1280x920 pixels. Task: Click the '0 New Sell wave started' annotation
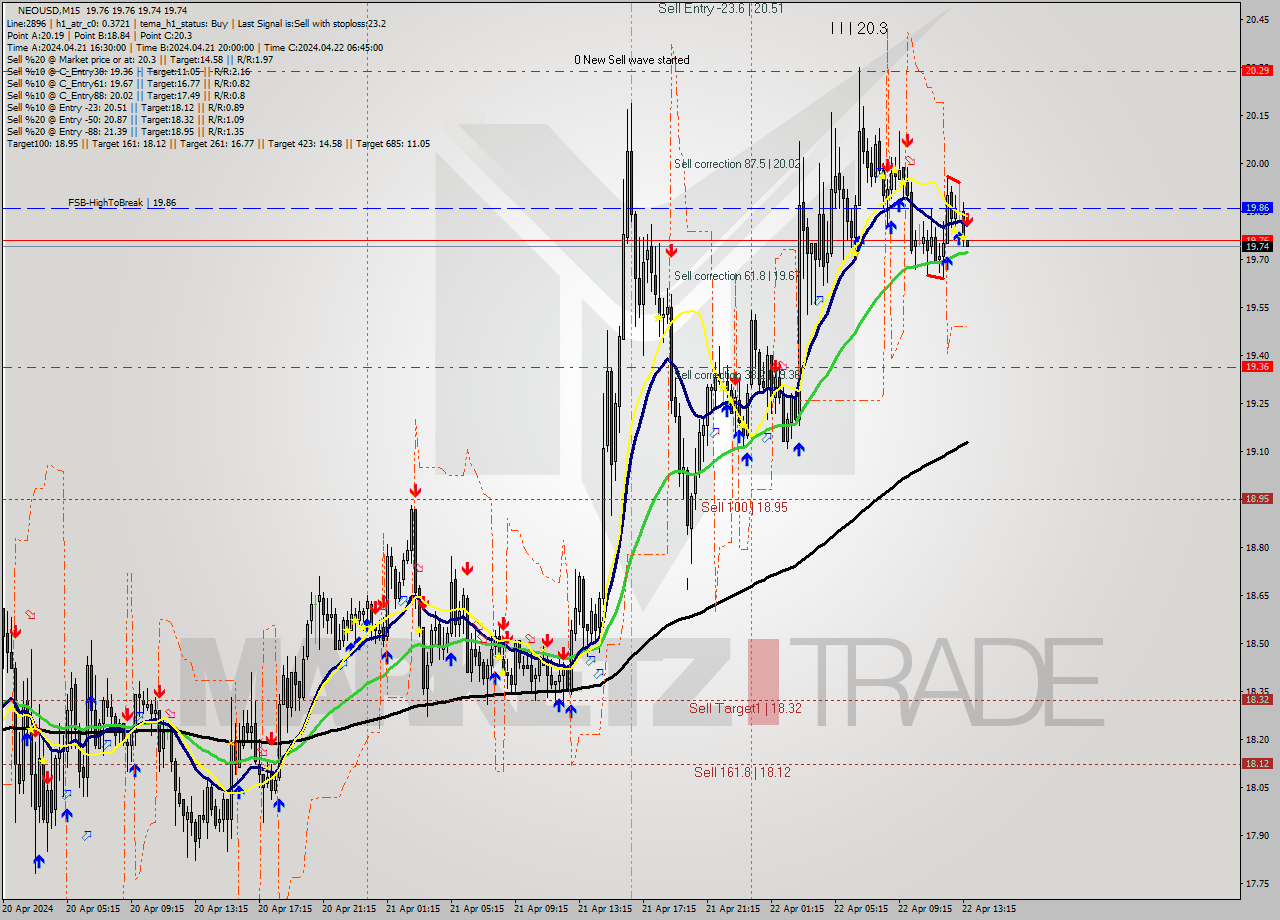coord(631,60)
